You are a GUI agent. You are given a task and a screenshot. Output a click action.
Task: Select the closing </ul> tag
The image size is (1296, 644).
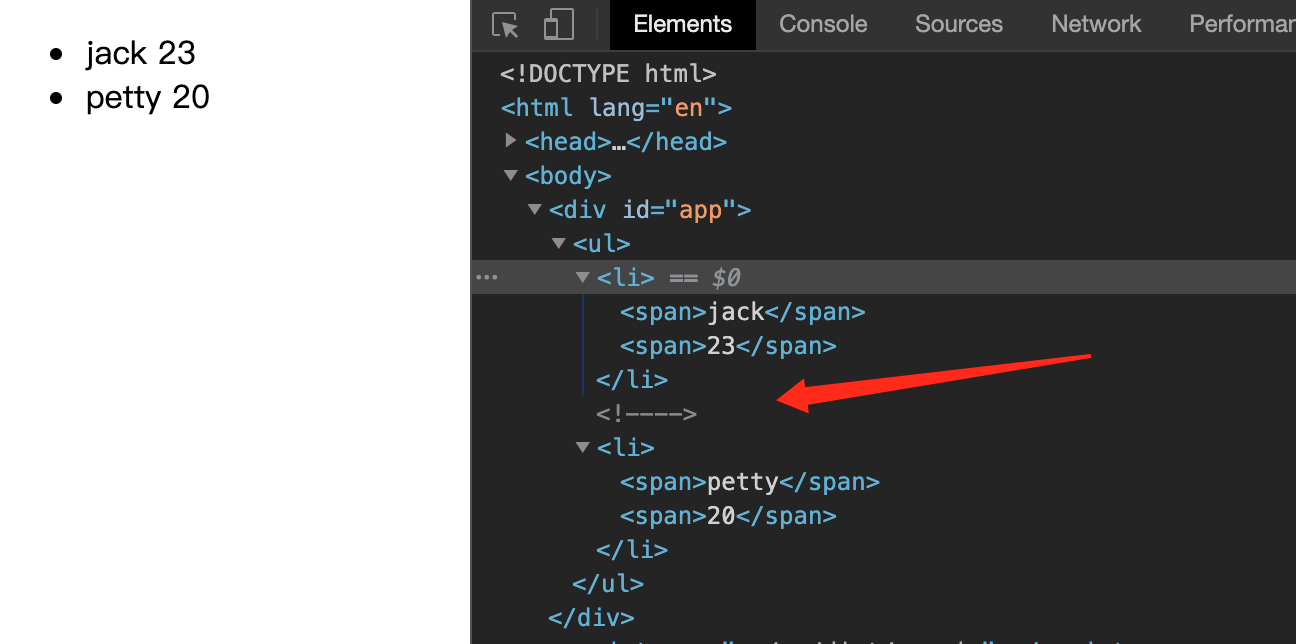click(608, 583)
